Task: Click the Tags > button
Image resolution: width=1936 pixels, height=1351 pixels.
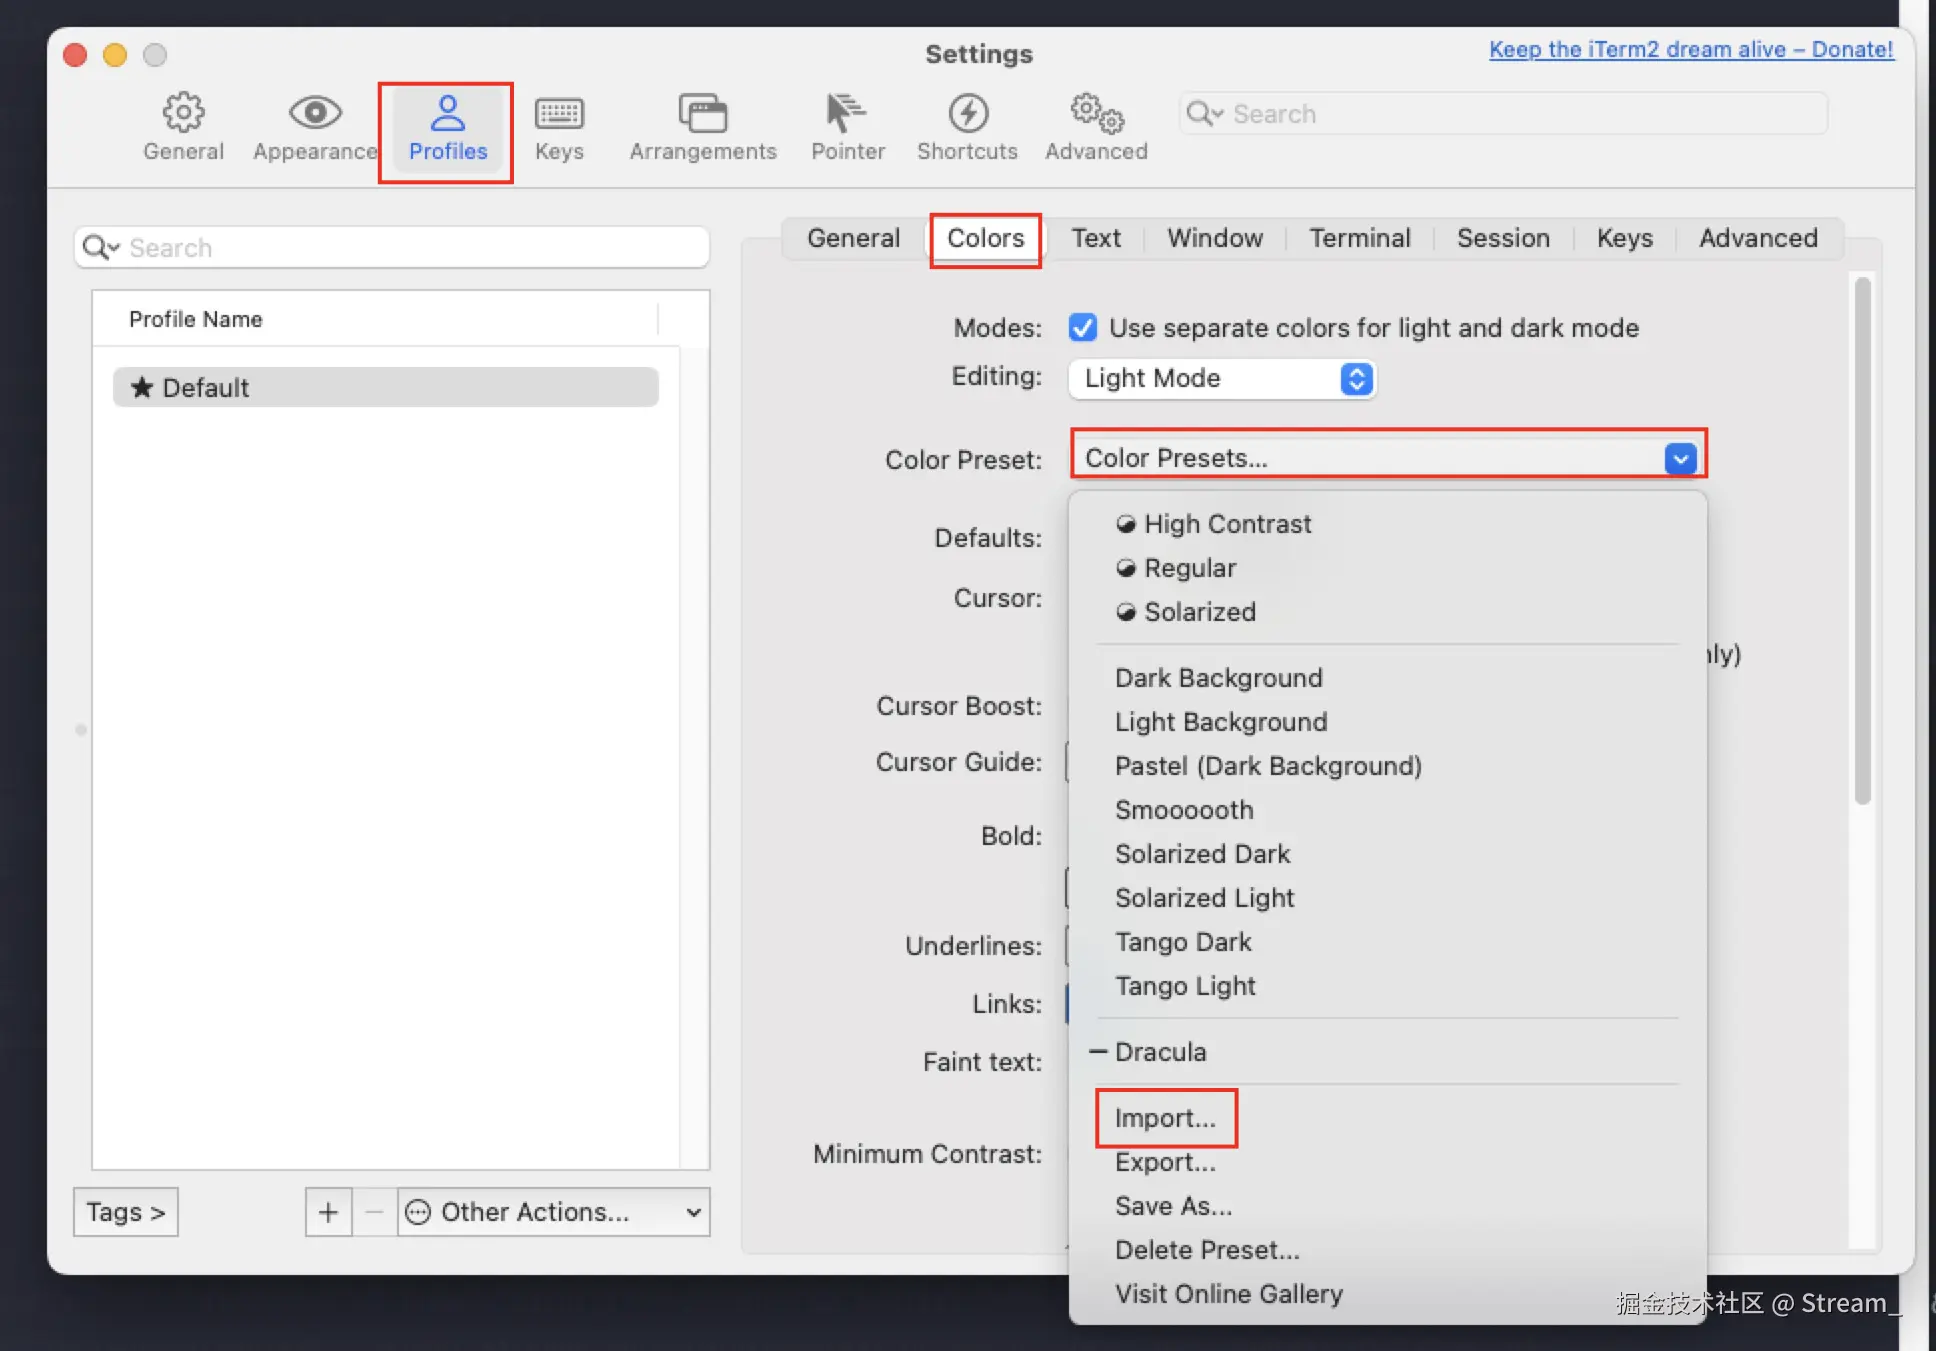Action: pyautogui.click(x=126, y=1212)
